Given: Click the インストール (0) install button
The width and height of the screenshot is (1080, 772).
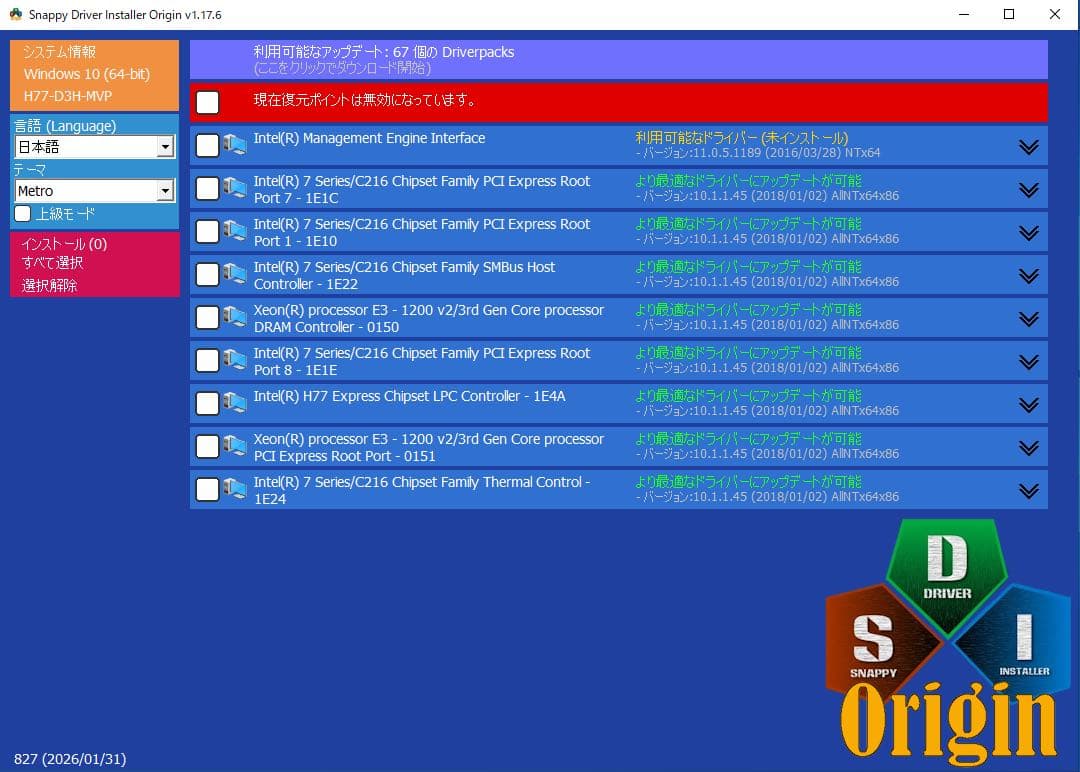Looking at the screenshot, I should [x=64, y=244].
